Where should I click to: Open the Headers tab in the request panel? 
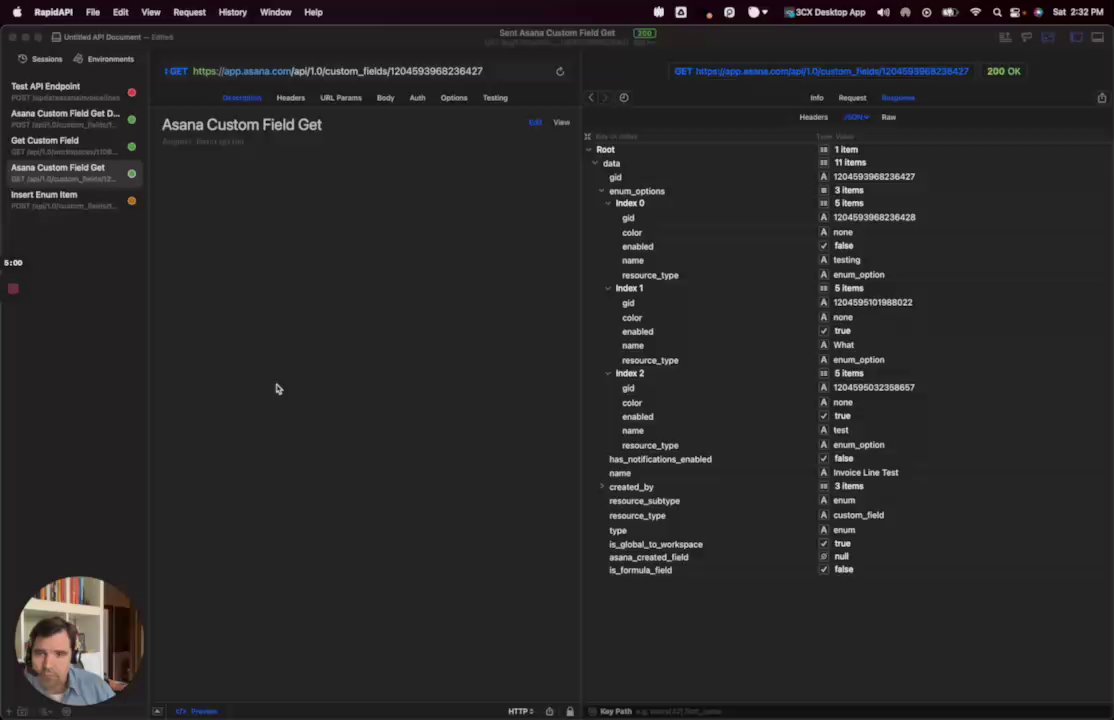click(291, 98)
